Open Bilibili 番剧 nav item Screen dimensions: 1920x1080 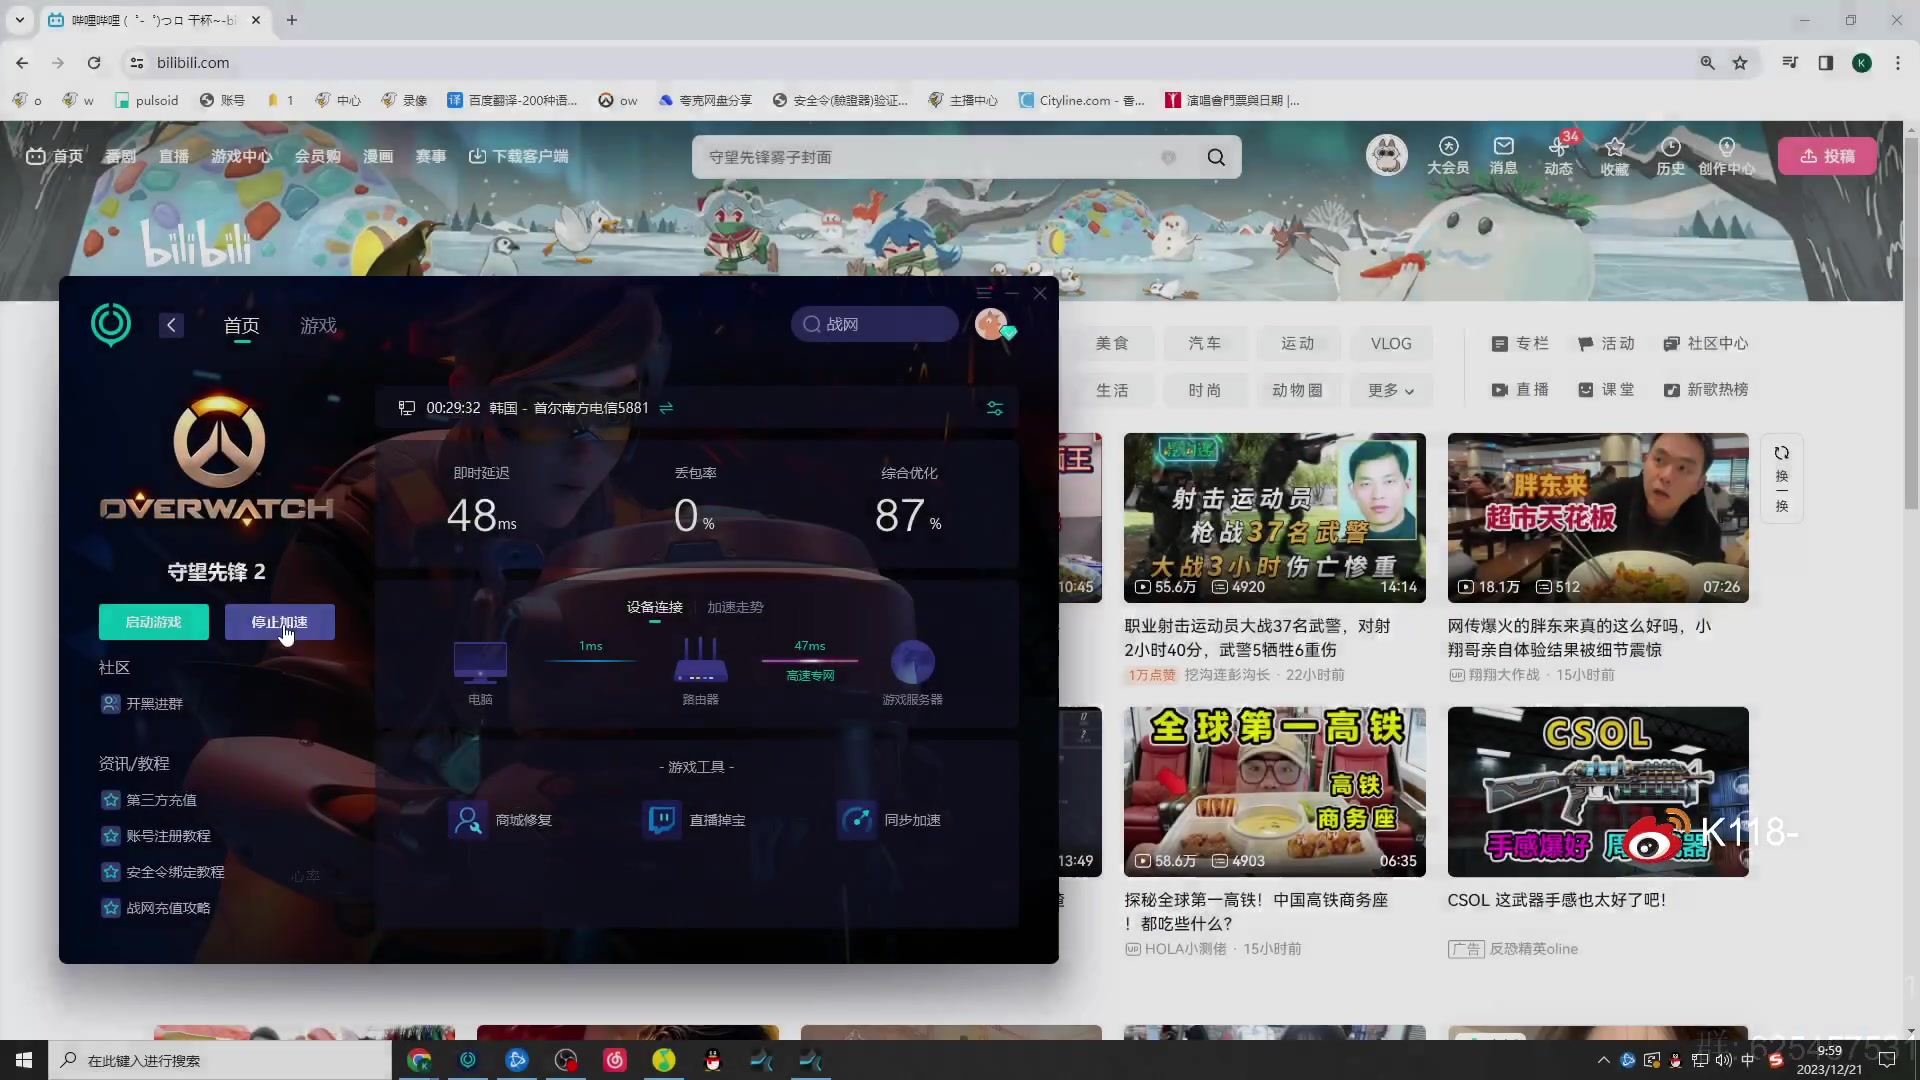pyautogui.click(x=120, y=156)
